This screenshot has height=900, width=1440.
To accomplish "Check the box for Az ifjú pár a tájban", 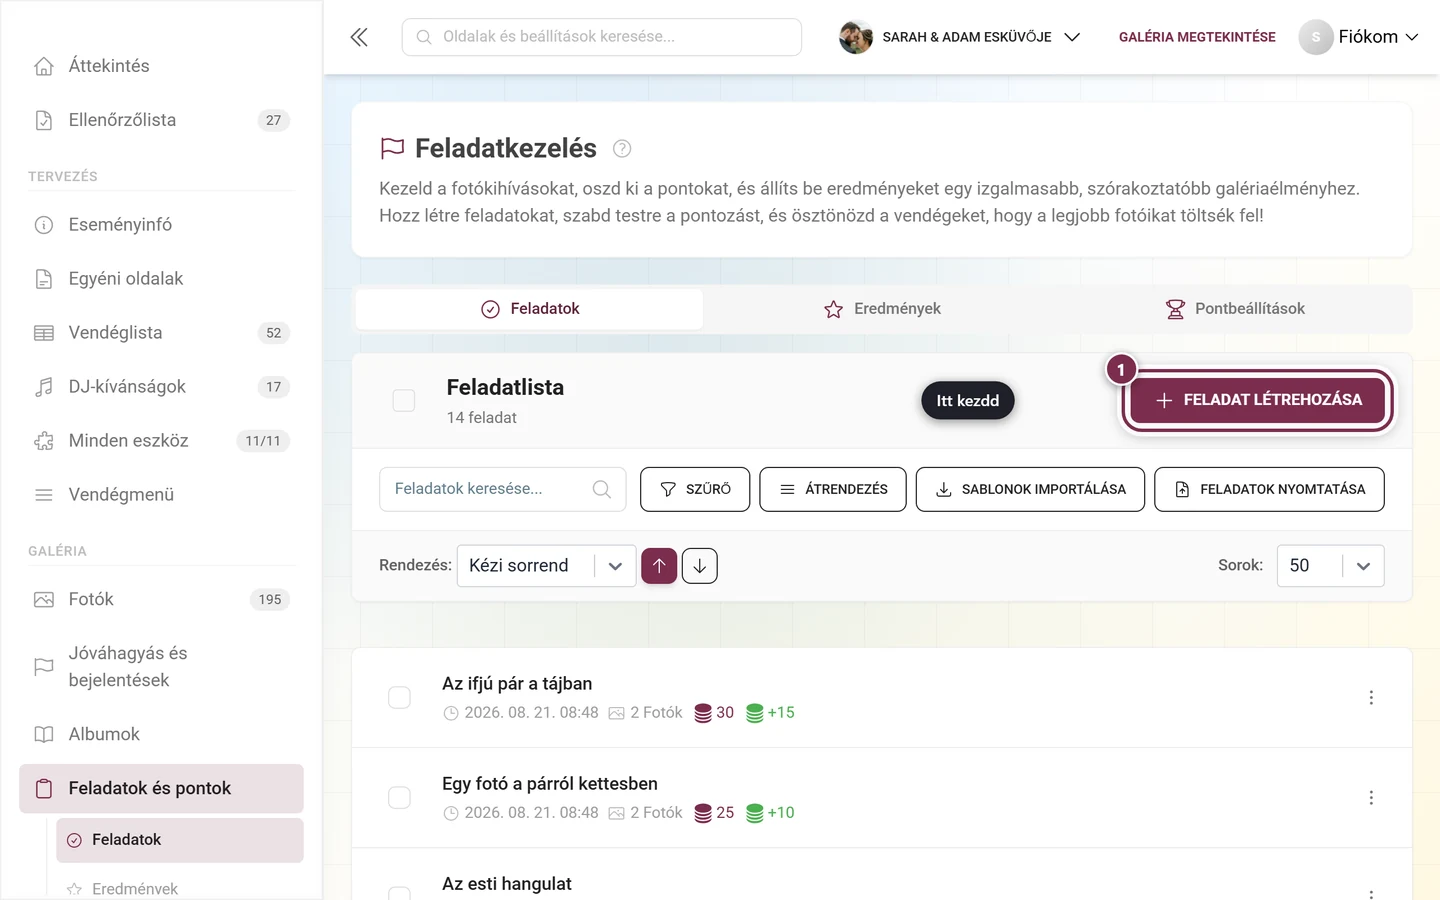I will coord(399,698).
